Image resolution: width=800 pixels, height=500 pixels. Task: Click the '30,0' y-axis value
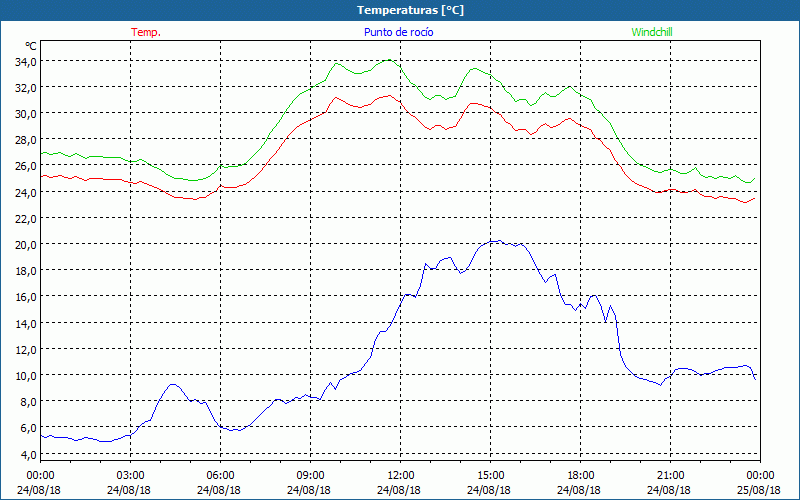click(26, 114)
